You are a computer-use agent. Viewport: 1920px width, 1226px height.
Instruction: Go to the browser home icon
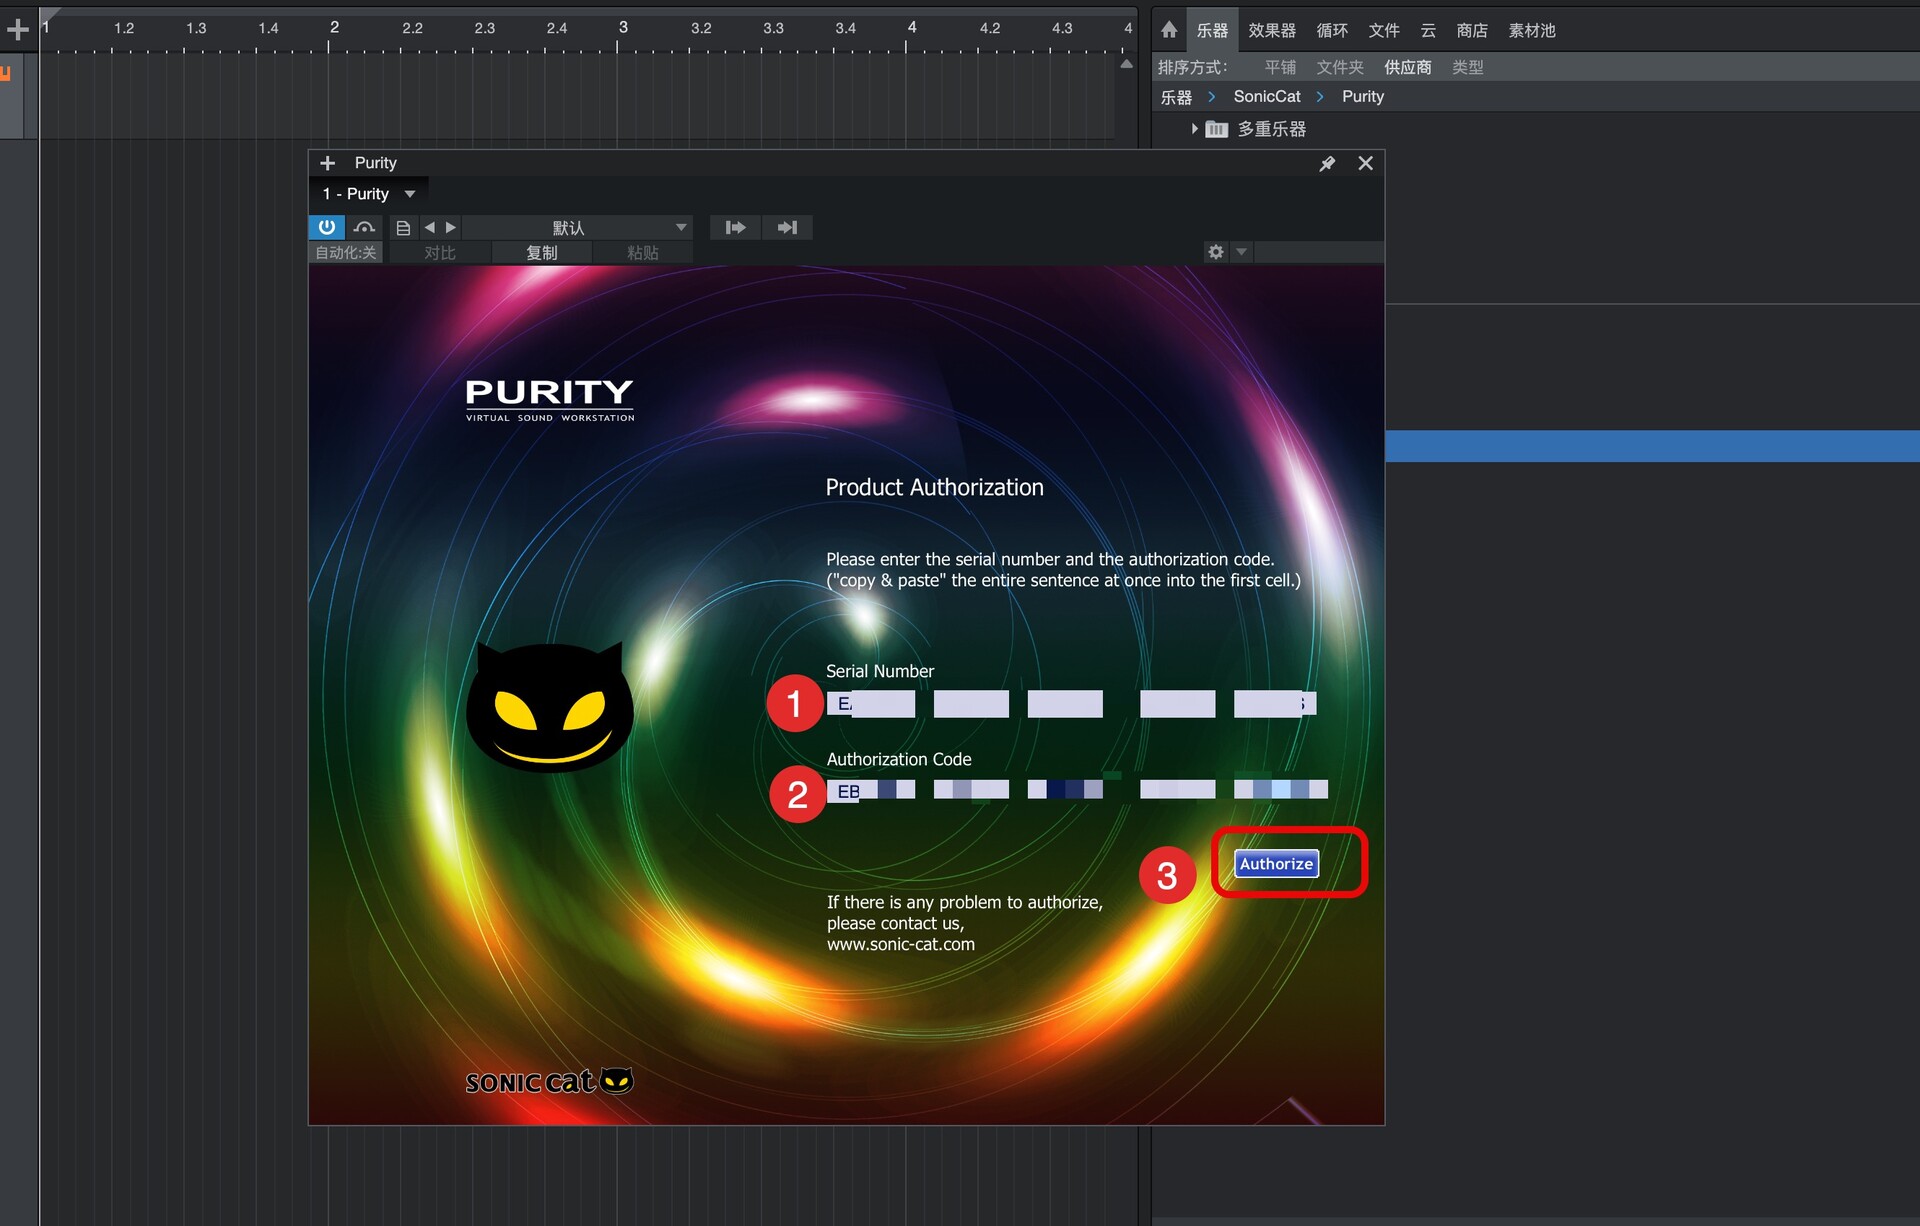point(1169,30)
